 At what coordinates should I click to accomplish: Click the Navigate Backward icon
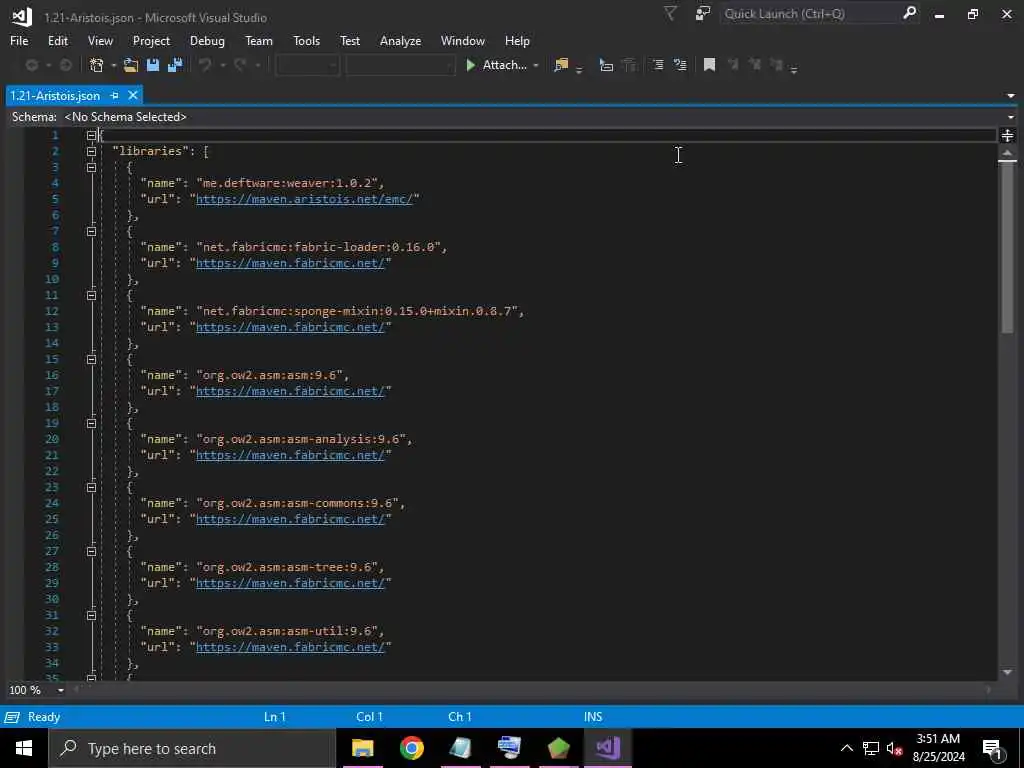pyautogui.click(x=31, y=65)
